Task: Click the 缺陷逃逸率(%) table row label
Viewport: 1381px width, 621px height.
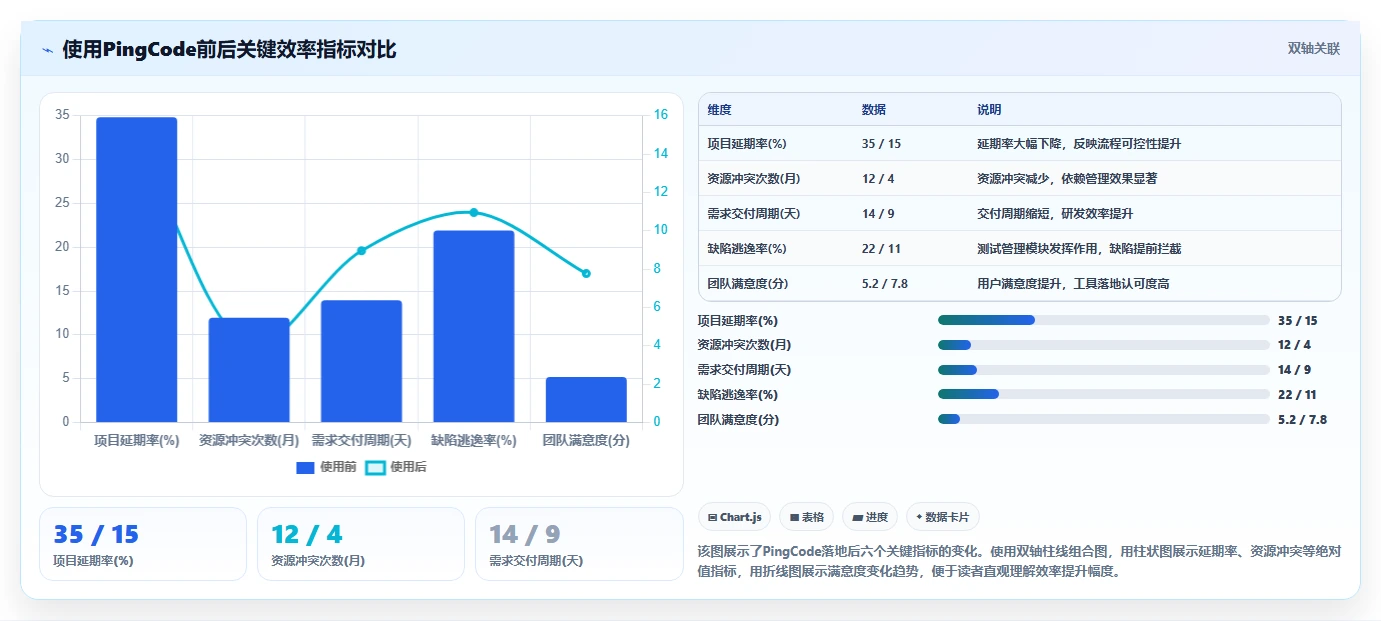Action: tap(747, 249)
